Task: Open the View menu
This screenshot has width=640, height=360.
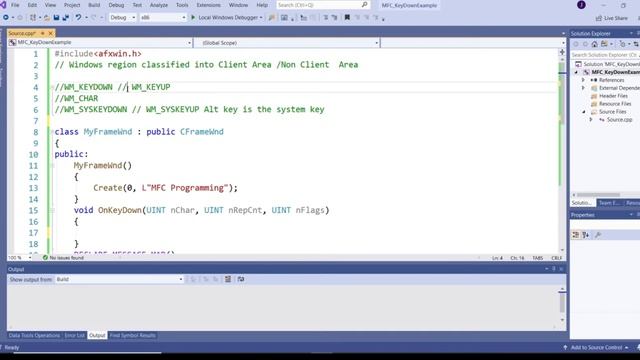Action: [50, 5]
